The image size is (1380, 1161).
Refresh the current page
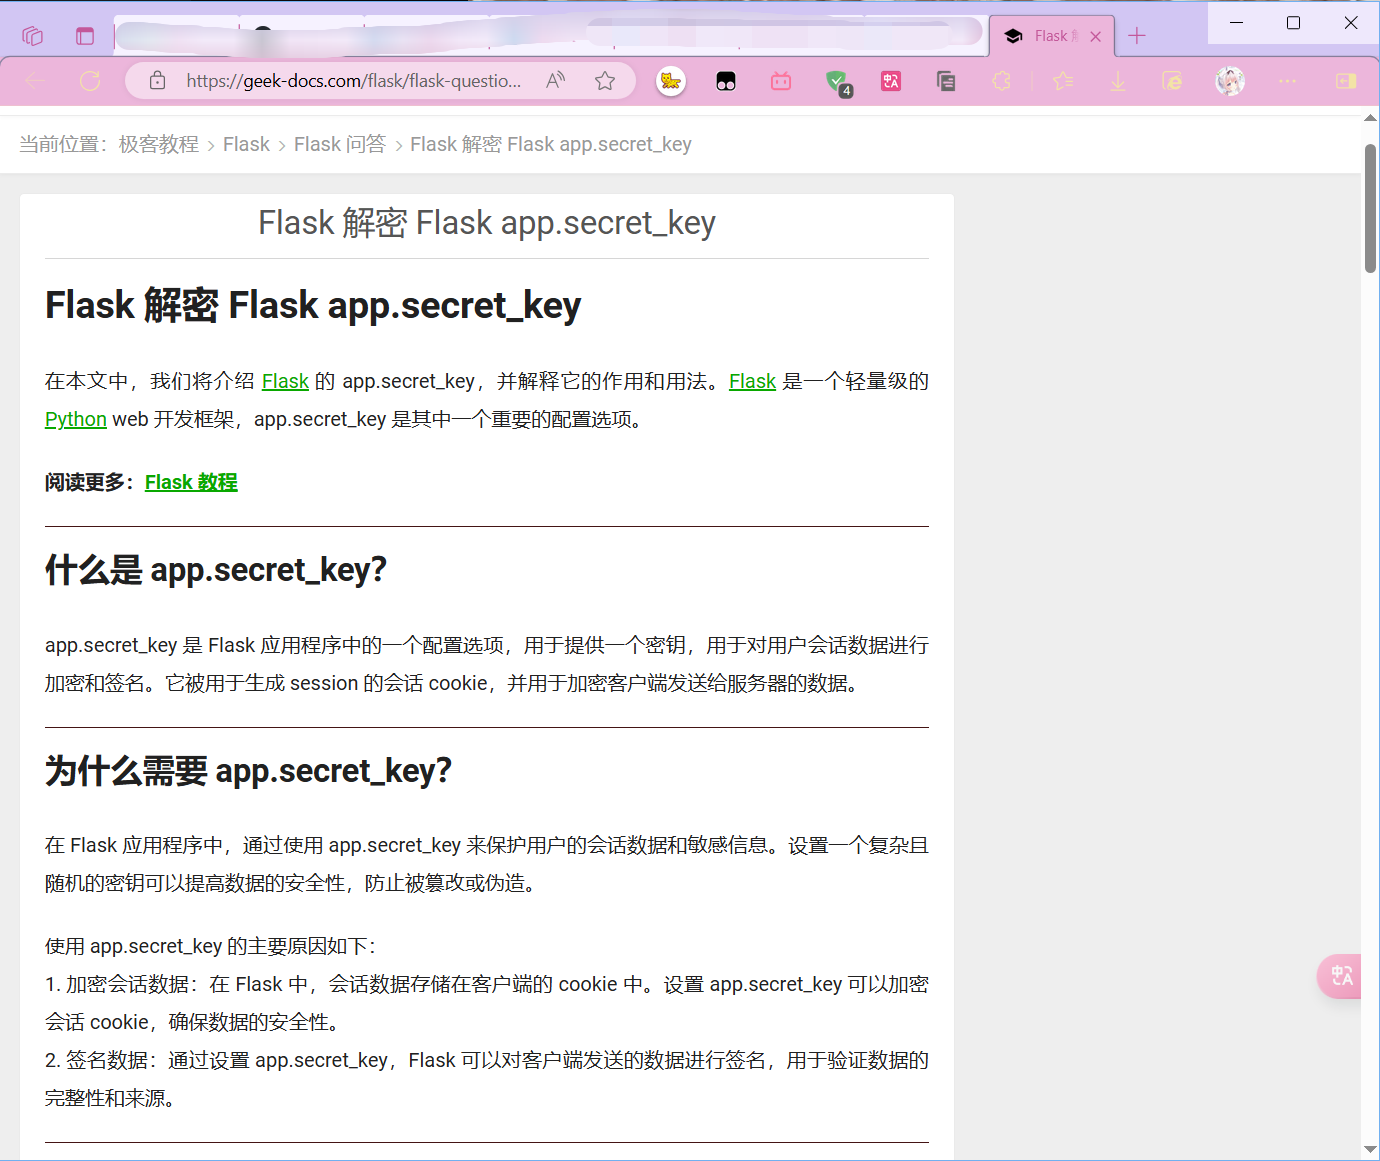[90, 81]
